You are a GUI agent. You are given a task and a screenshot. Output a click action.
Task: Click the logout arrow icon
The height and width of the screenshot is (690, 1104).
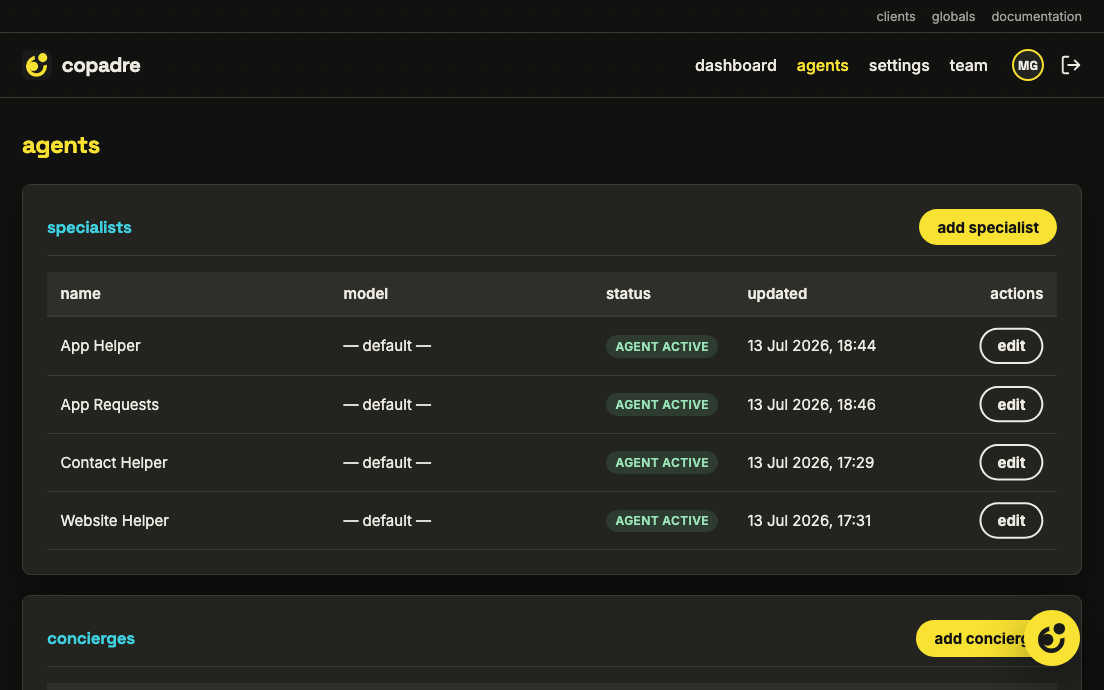[1070, 65]
